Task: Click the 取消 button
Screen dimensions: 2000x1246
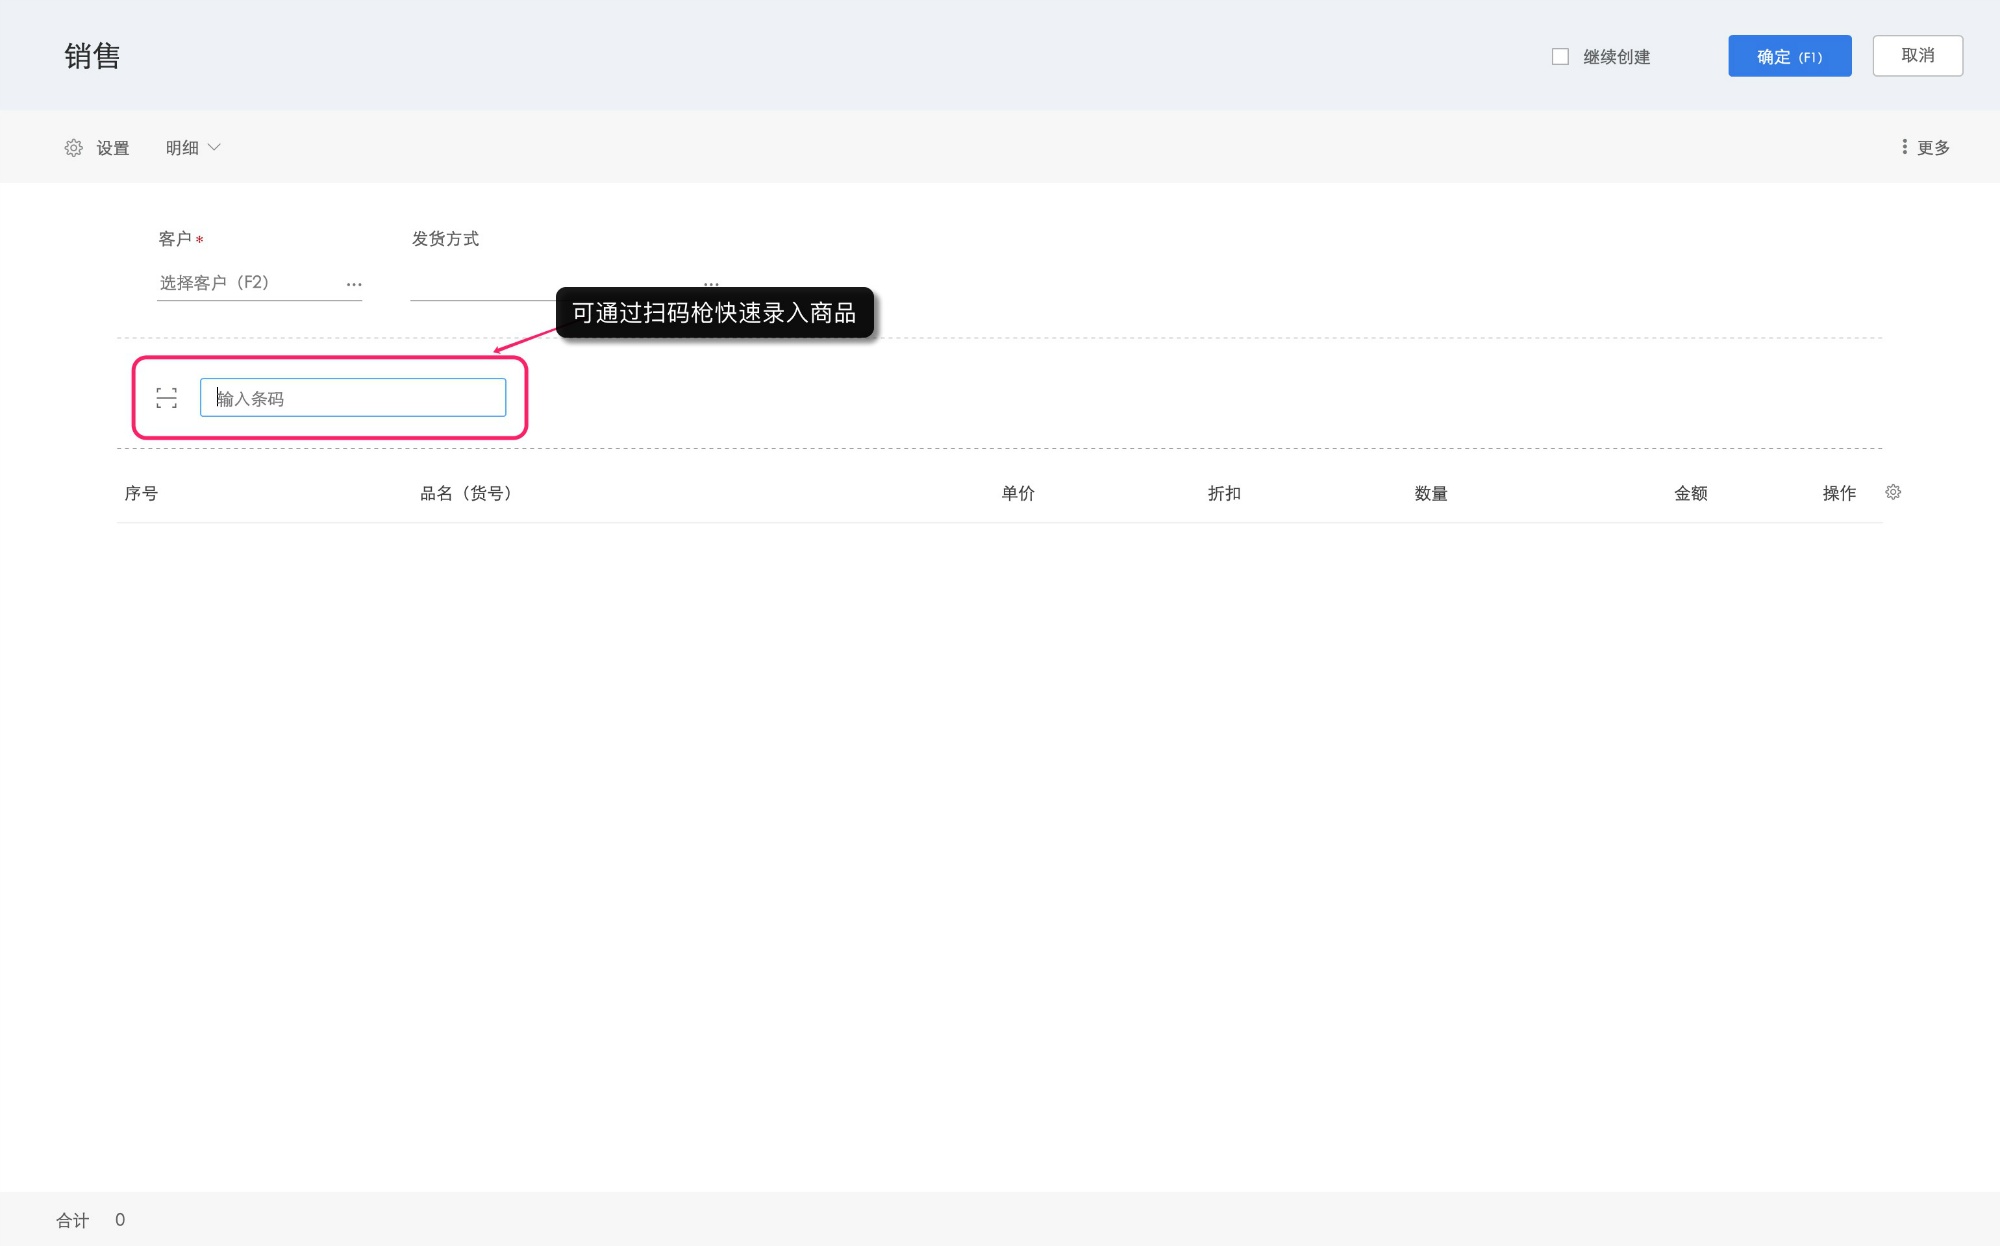Action: 1917,56
